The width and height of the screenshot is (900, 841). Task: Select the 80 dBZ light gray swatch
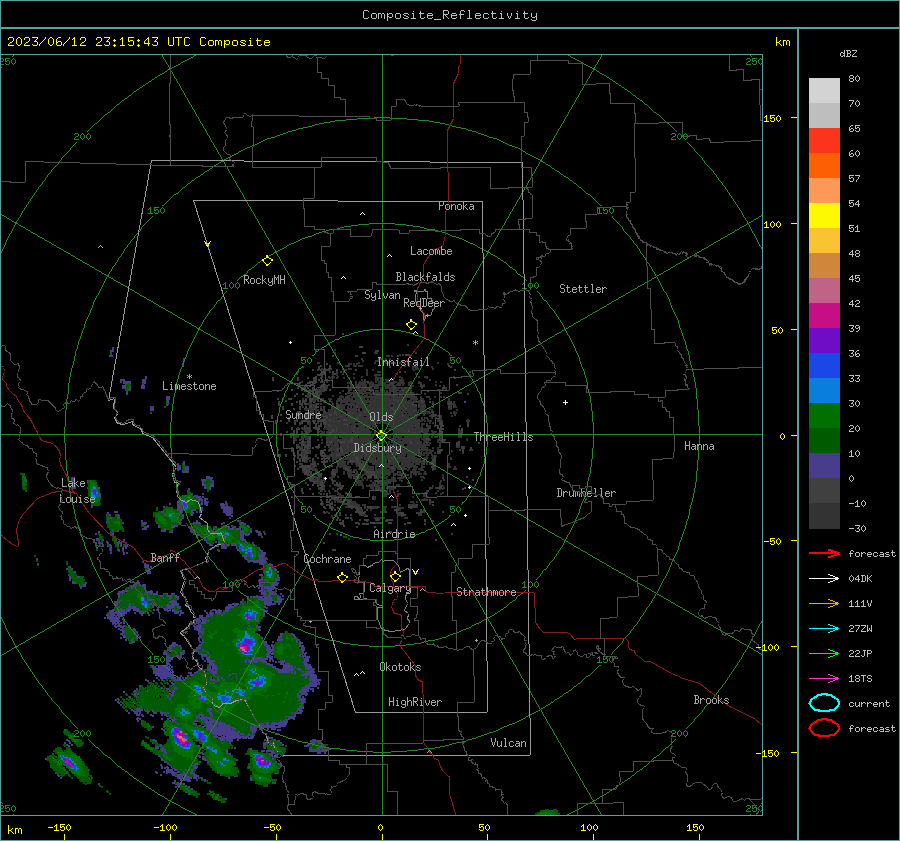click(824, 91)
